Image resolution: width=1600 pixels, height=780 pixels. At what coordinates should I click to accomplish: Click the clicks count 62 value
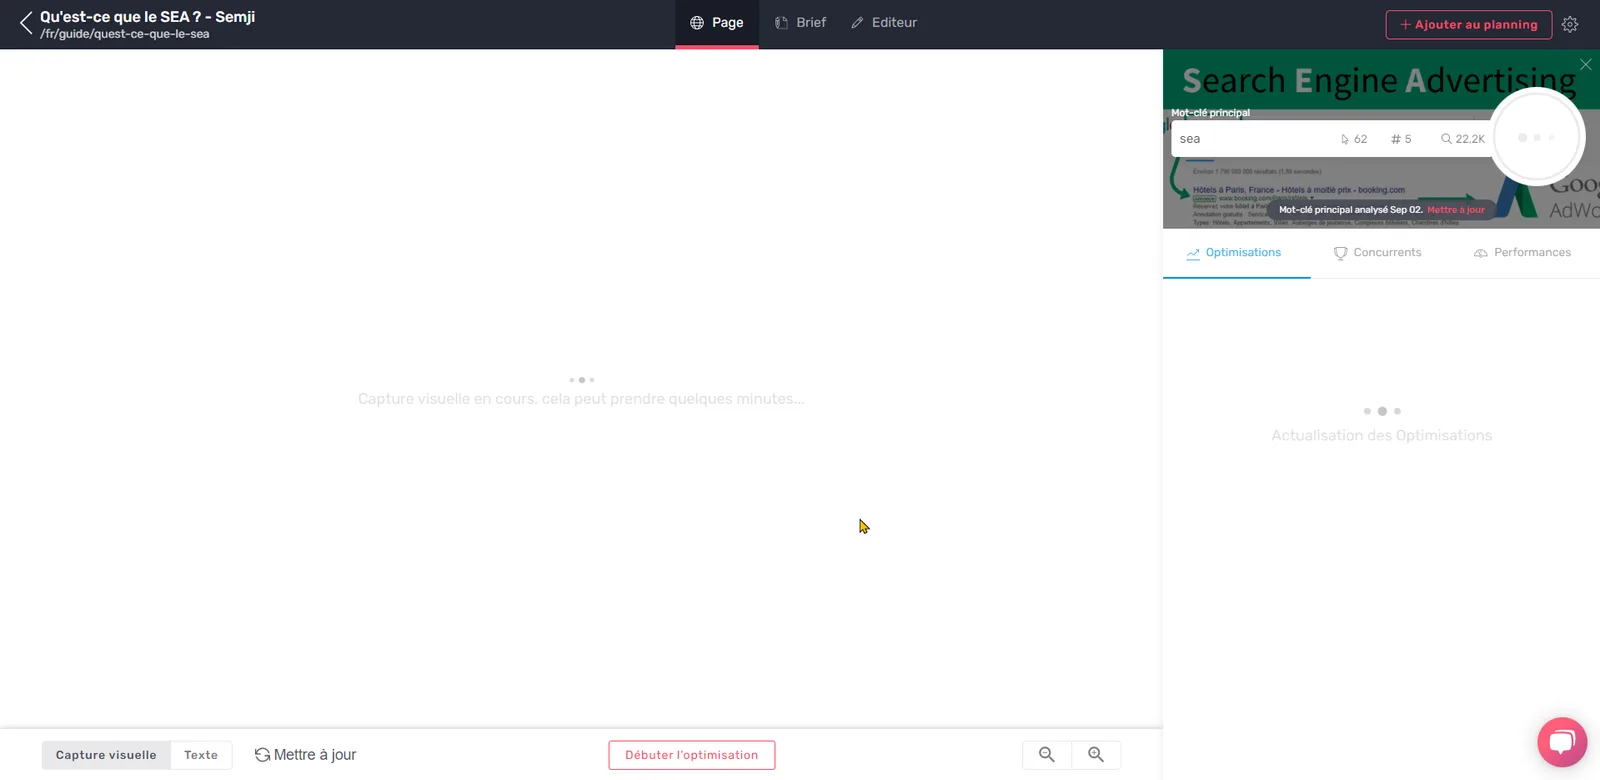[x=1354, y=139]
